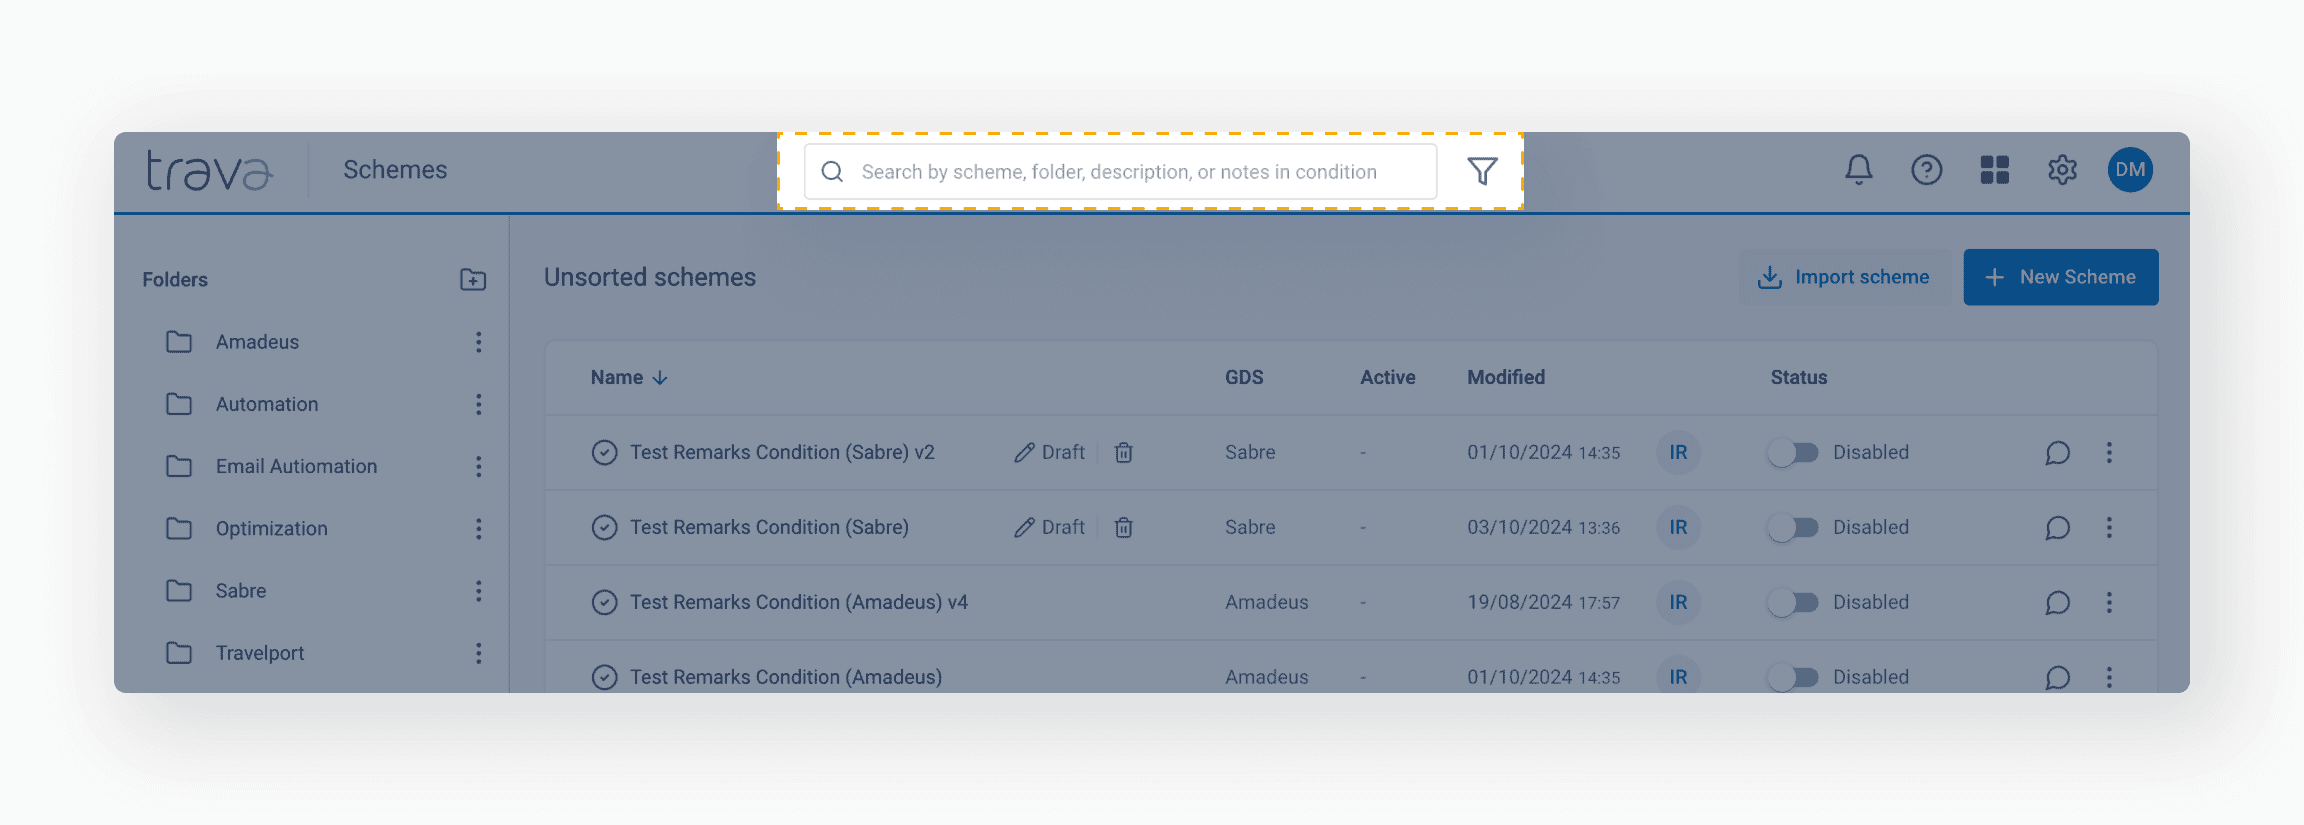Open three-dot menu for Optimization folder
The image size is (2304, 825).
pos(479,529)
